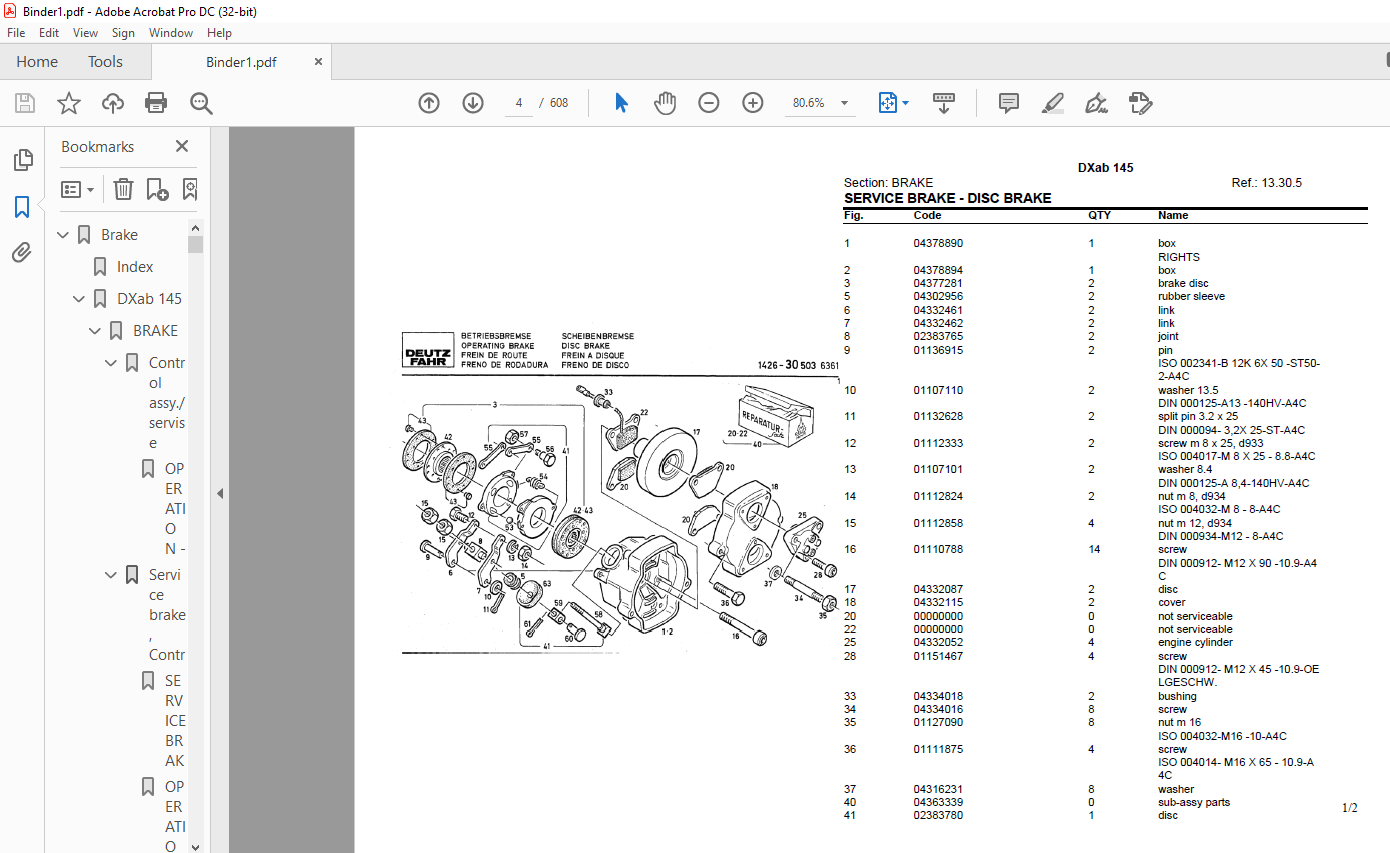
Task: Collapse the Control assy./service bookmark
Action: [x=112, y=363]
